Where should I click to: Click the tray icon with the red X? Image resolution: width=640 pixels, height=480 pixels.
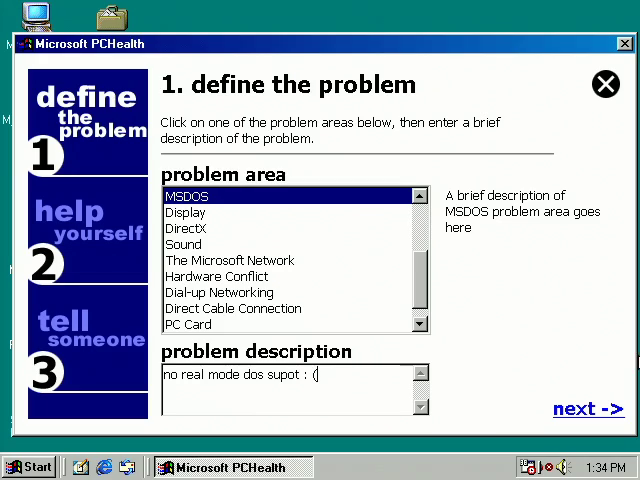(x=546, y=467)
